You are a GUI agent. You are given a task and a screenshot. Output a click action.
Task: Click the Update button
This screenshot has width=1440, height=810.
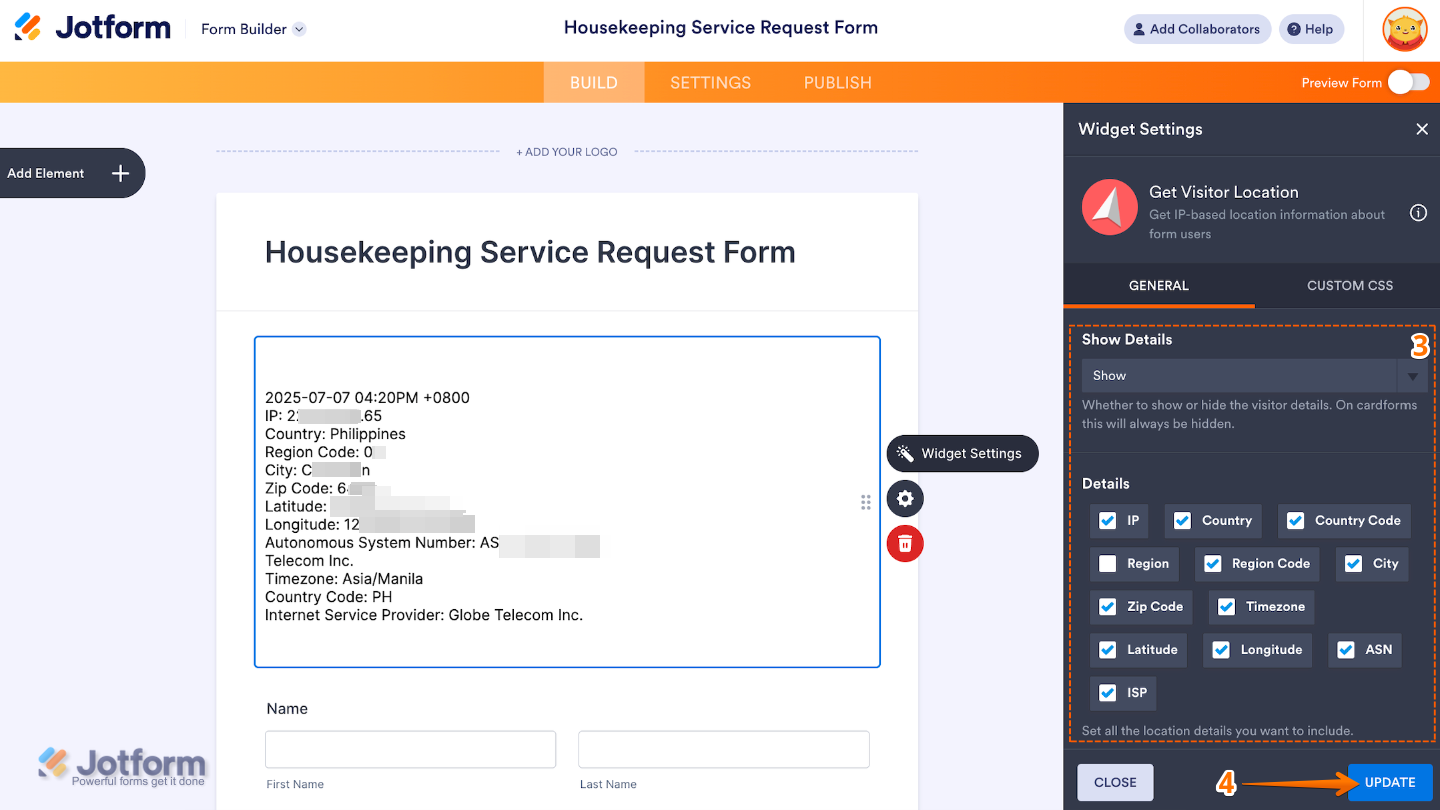[x=1390, y=783]
